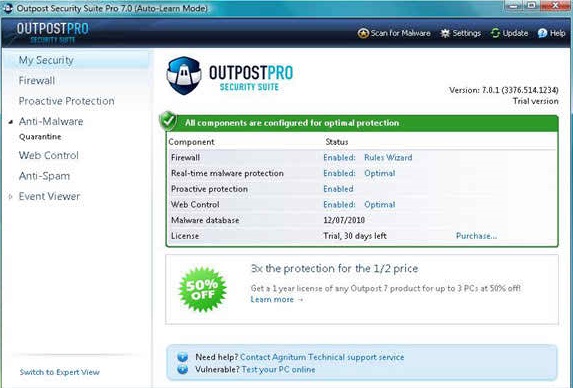Click the green 50% OFF badge

(202, 289)
